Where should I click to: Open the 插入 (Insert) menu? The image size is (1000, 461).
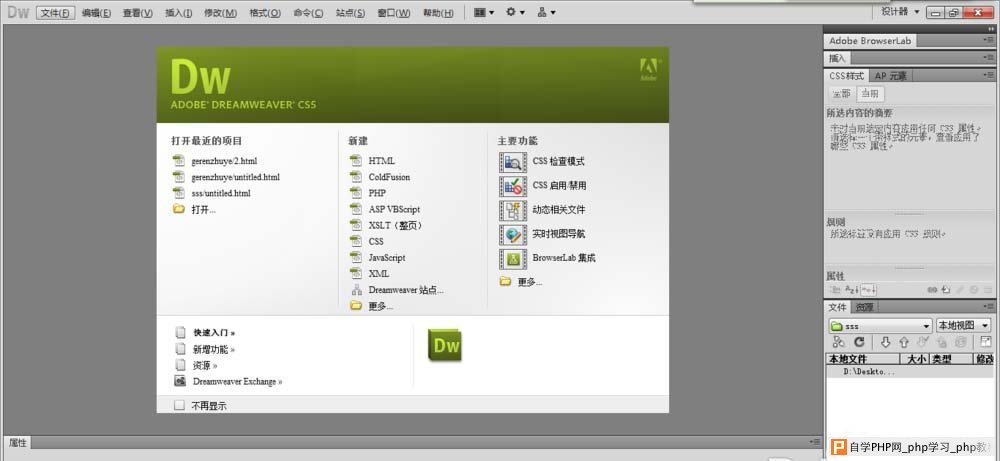pyautogui.click(x=179, y=12)
